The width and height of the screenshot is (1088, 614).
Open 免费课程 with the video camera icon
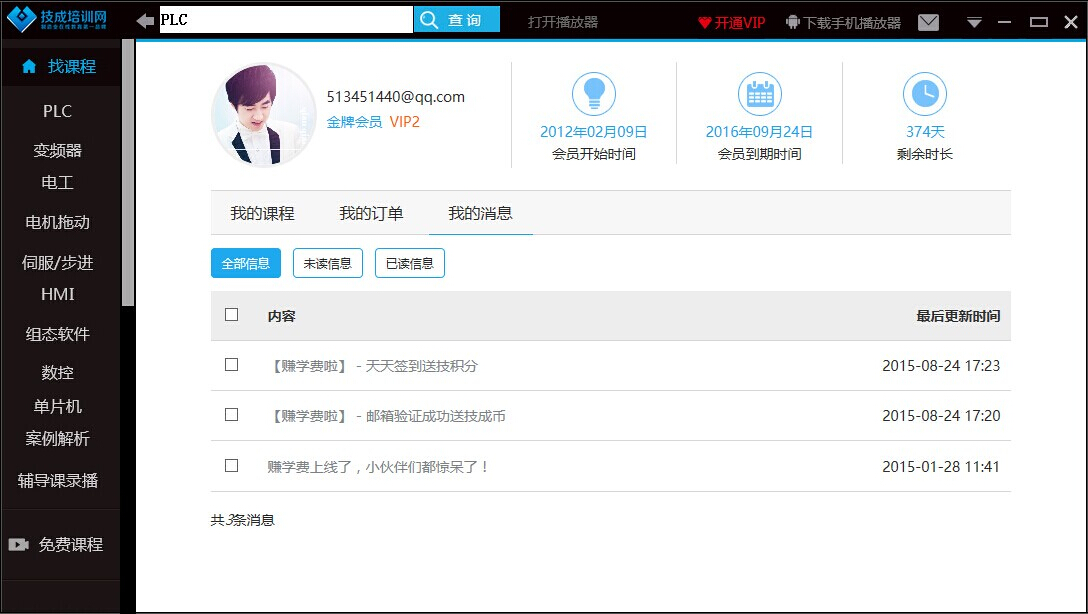[x=18, y=545]
